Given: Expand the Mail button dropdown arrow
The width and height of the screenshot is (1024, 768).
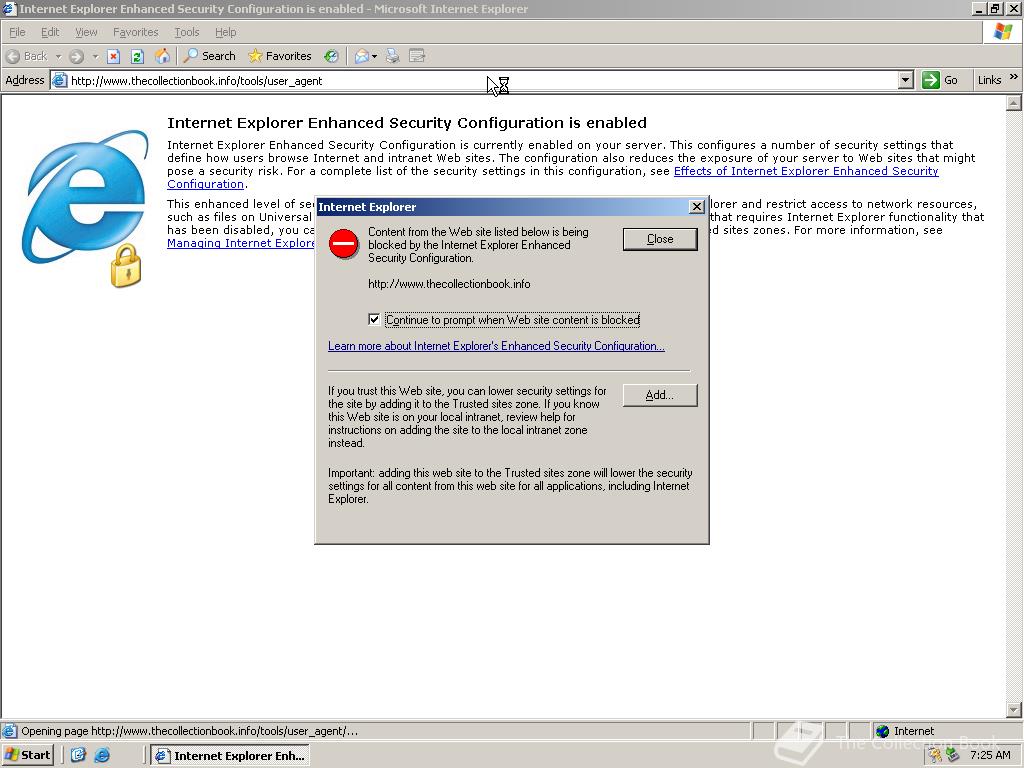Looking at the screenshot, I should click(x=374, y=56).
